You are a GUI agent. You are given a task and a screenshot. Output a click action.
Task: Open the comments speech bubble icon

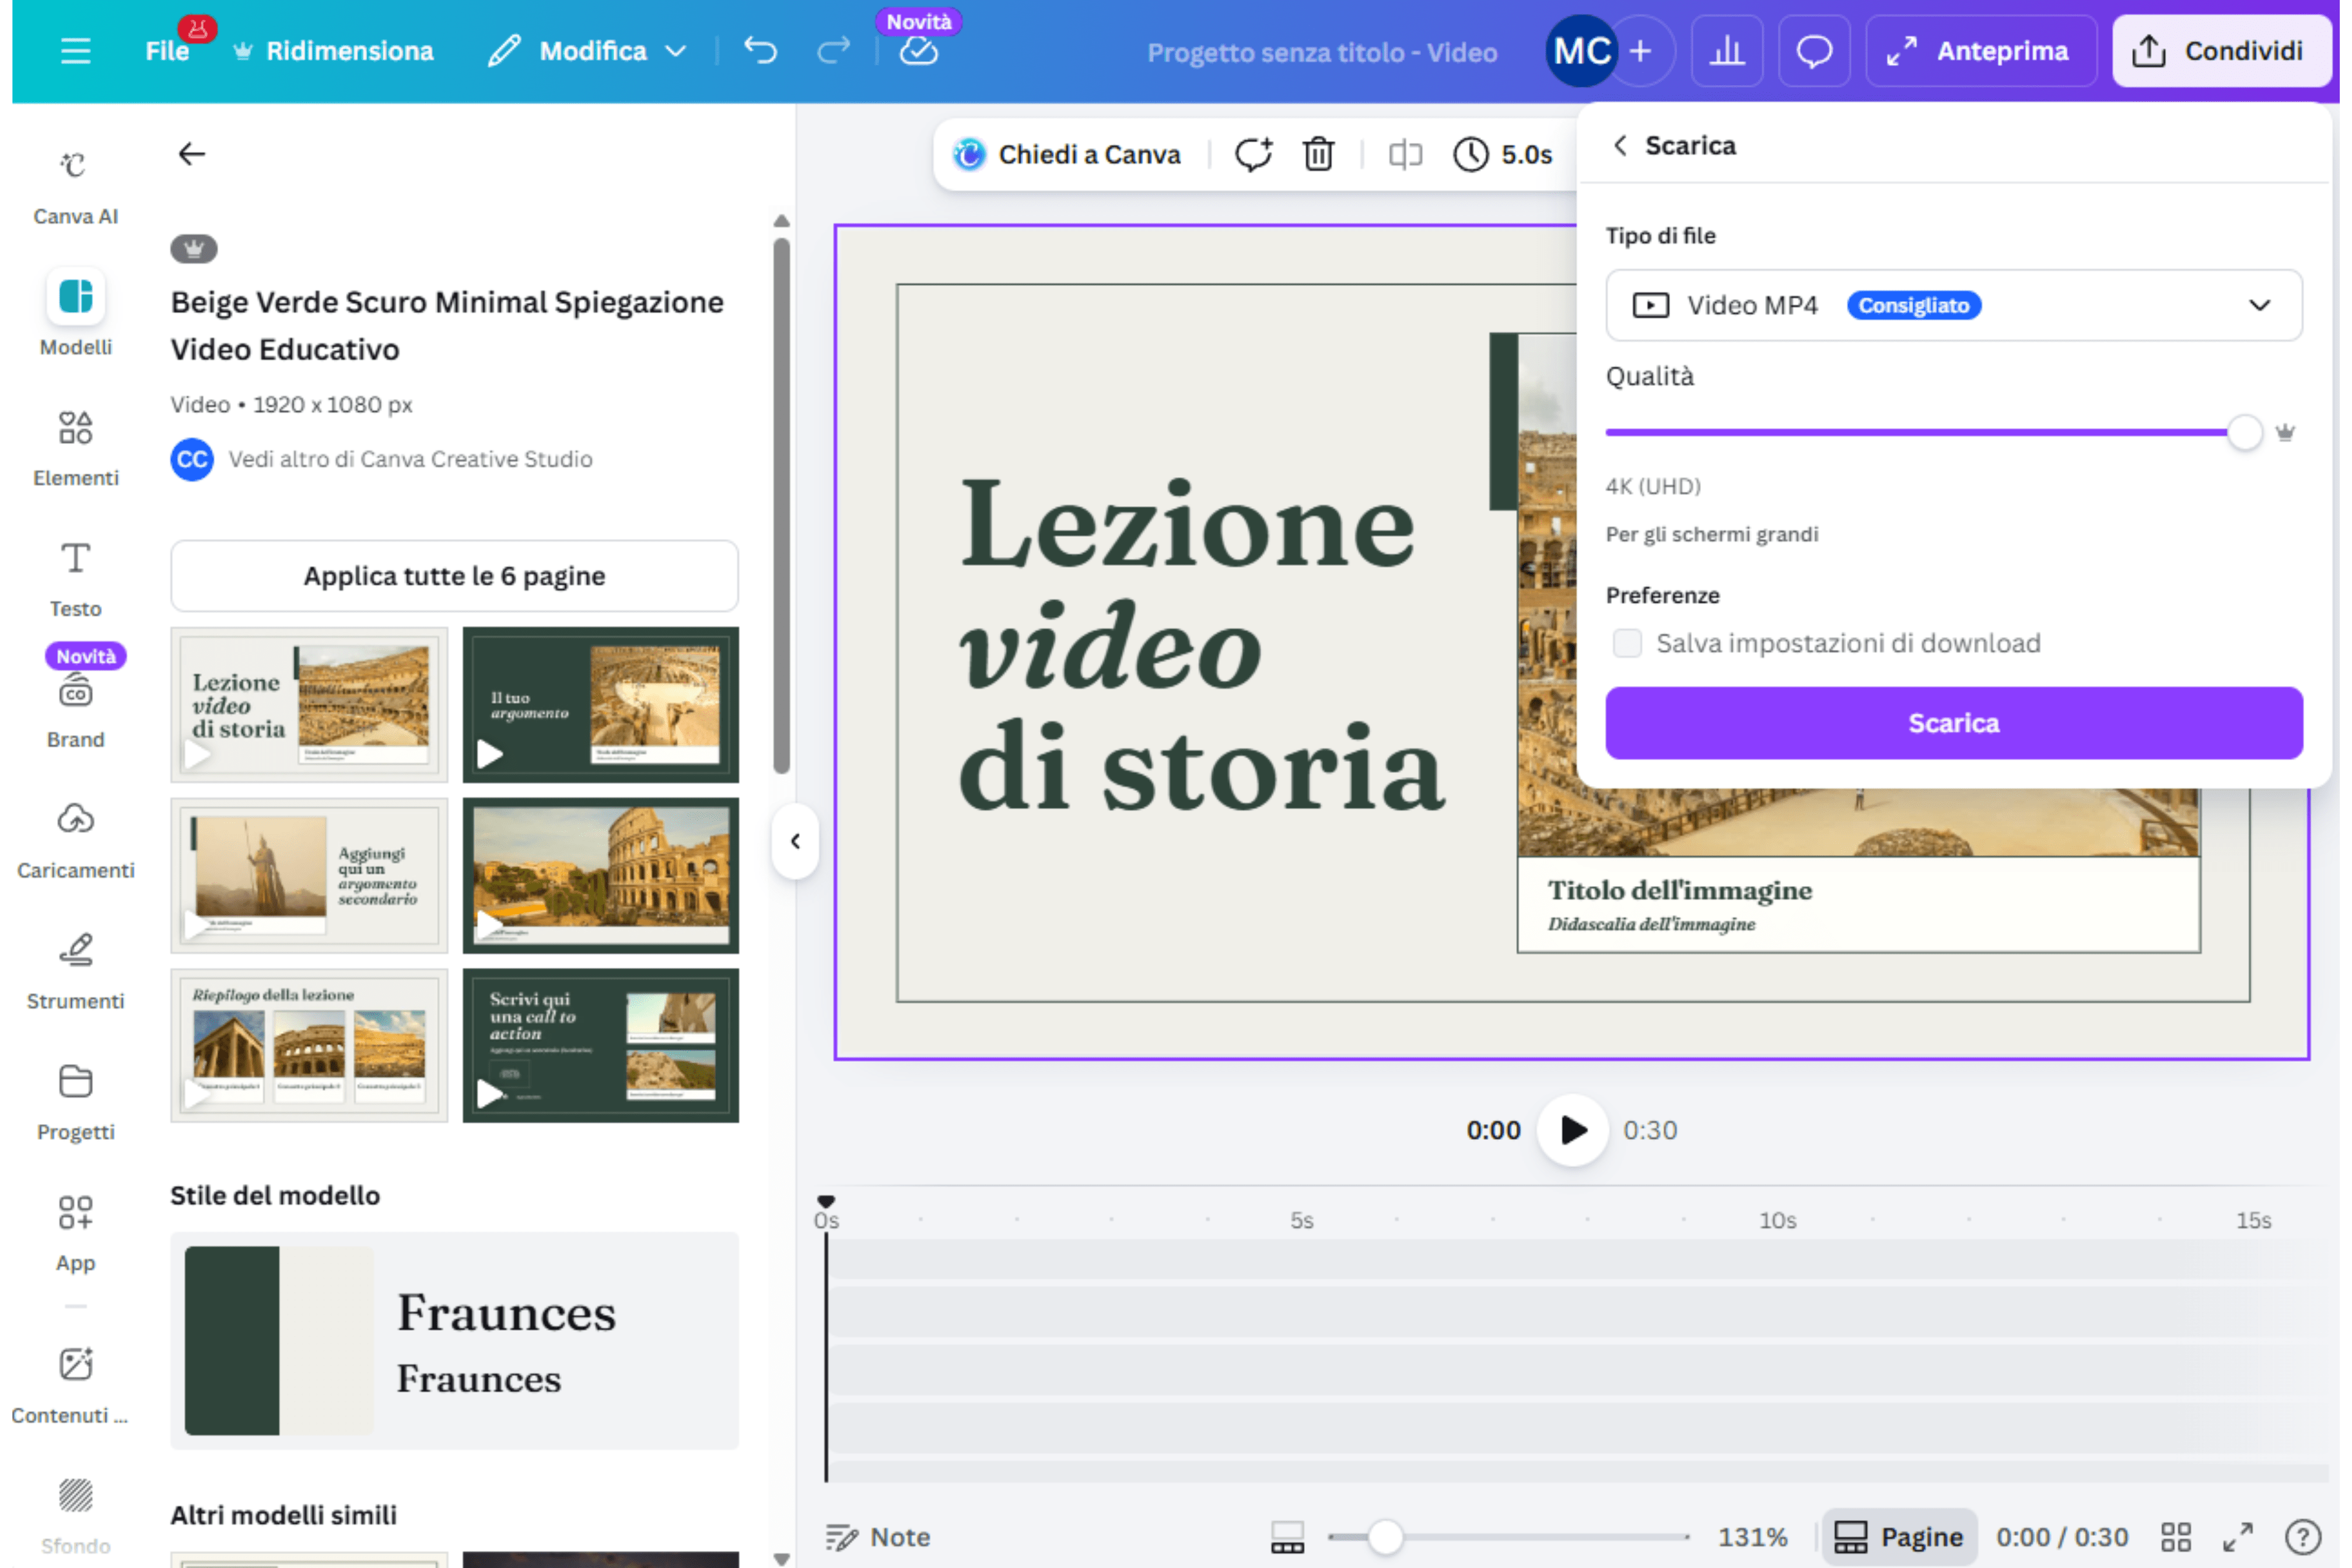click(1813, 50)
